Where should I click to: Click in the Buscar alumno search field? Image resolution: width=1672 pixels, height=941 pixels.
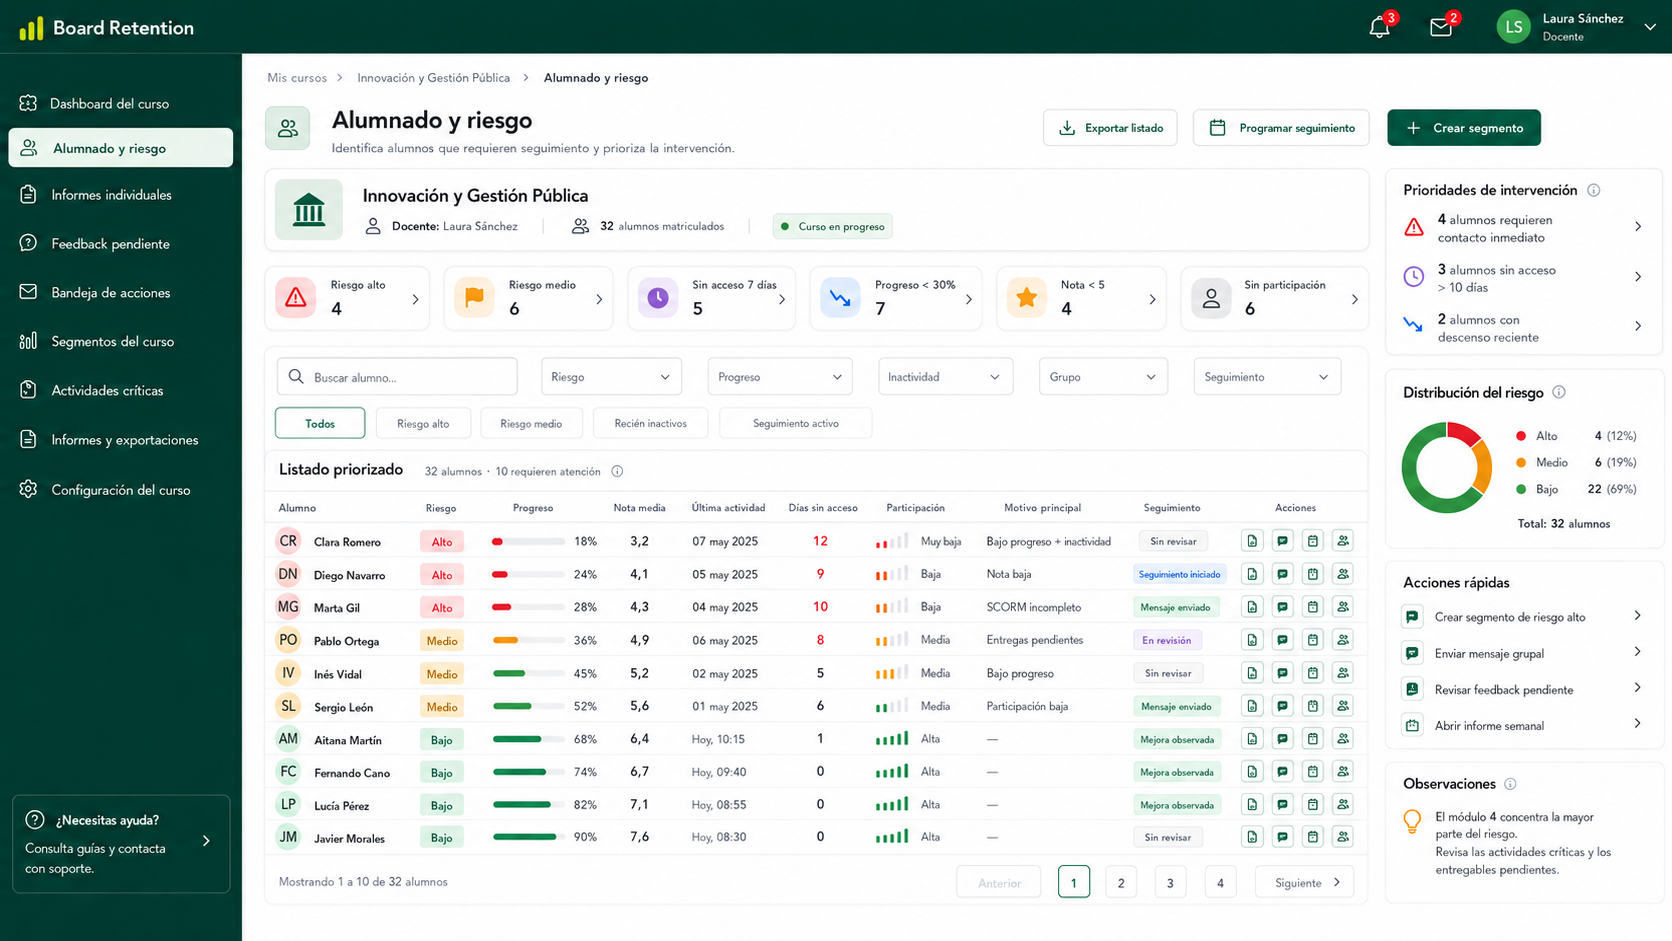(397, 377)
